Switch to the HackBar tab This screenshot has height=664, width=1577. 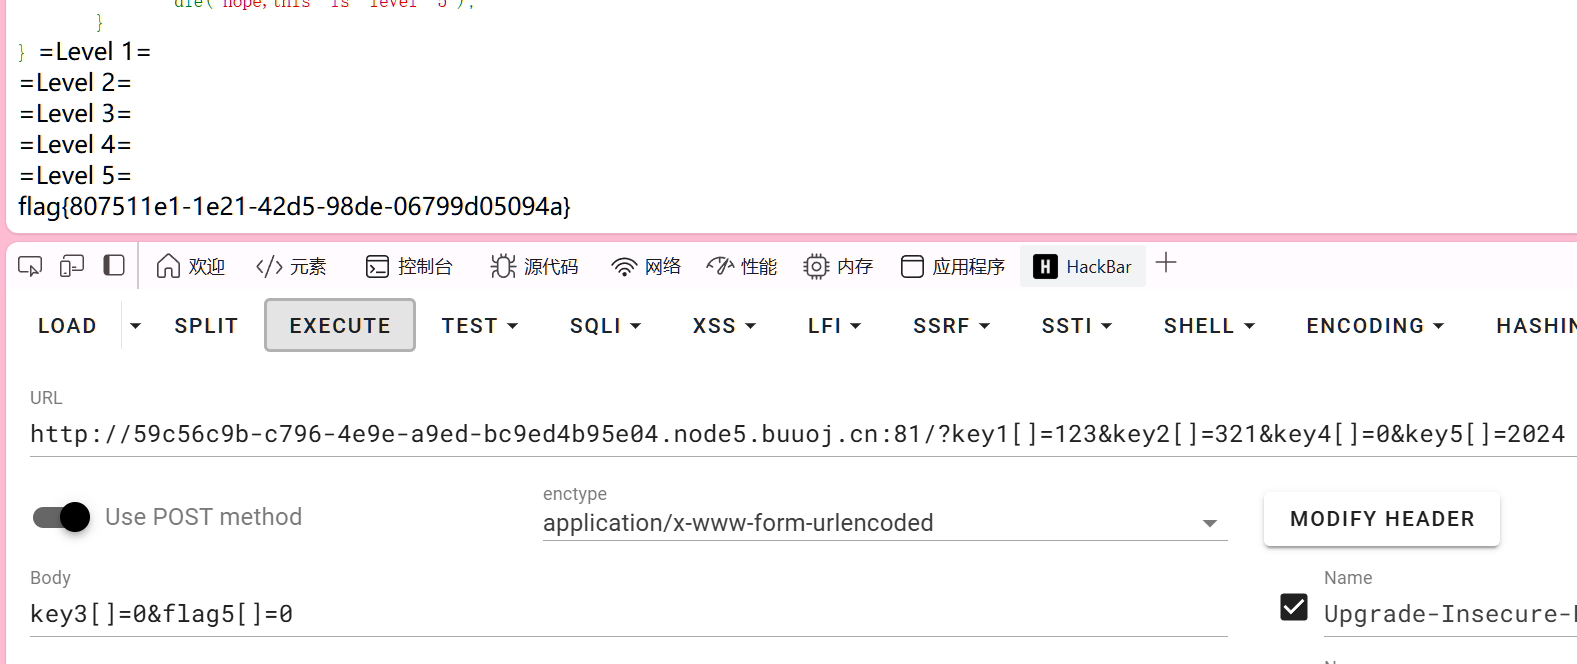tap(1083, 267)
